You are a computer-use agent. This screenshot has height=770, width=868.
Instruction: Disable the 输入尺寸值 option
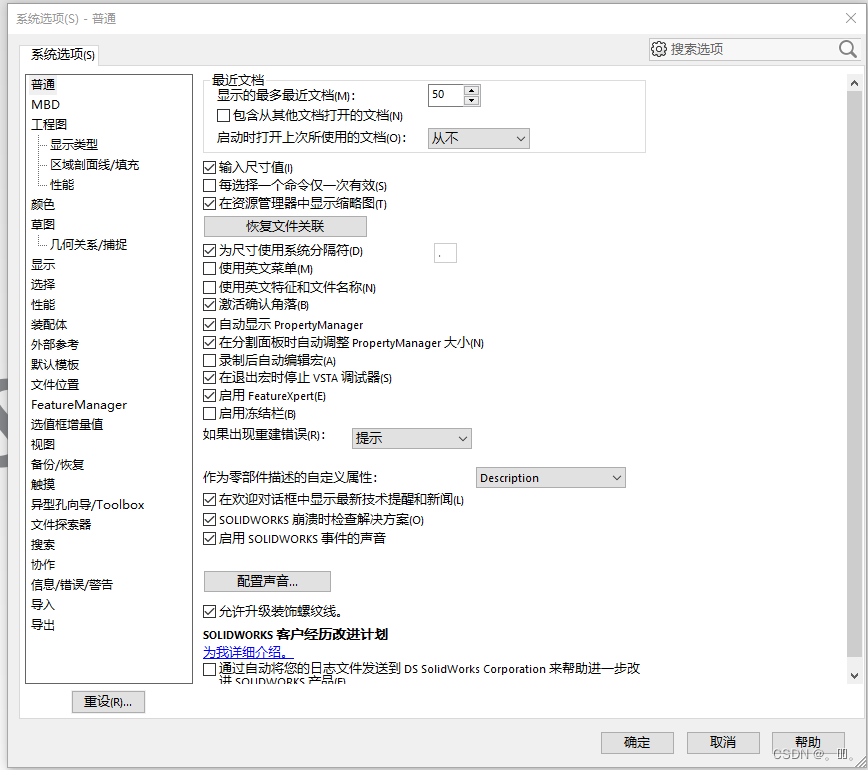click(210, 167)
